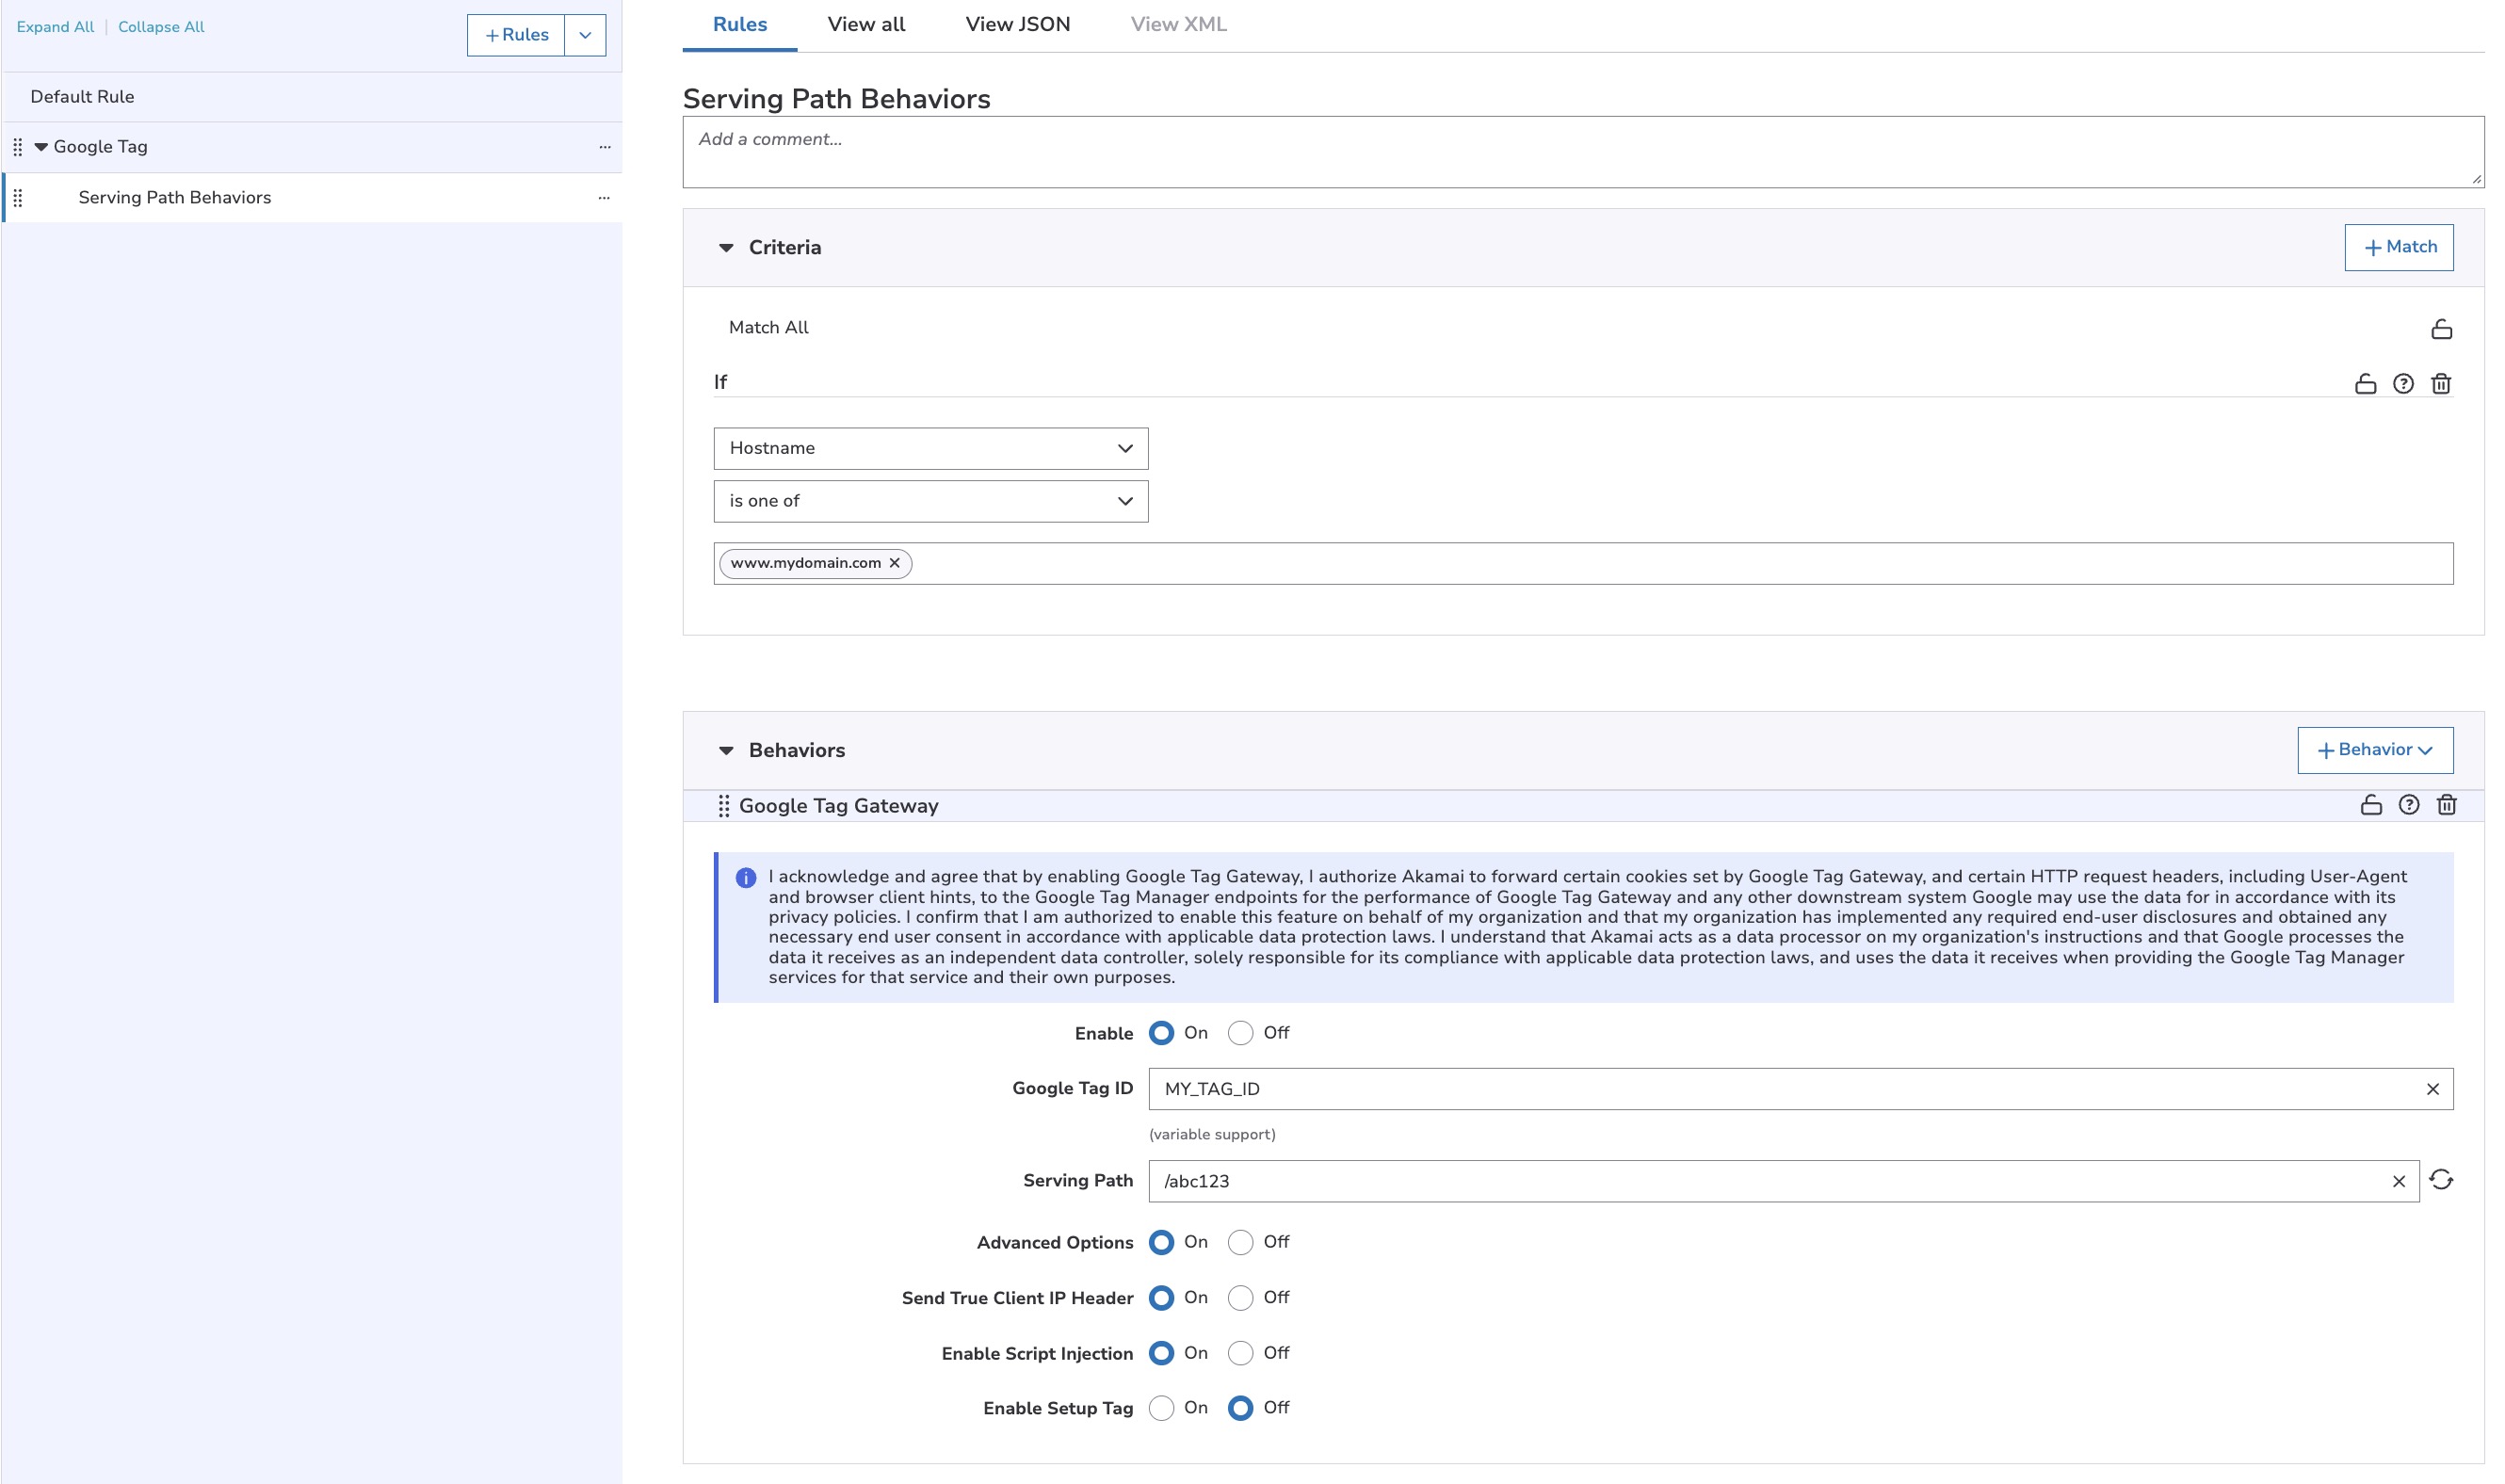2505x1484 pixels.
Task: Click the Collapse All link
Action: pos(161,27)
